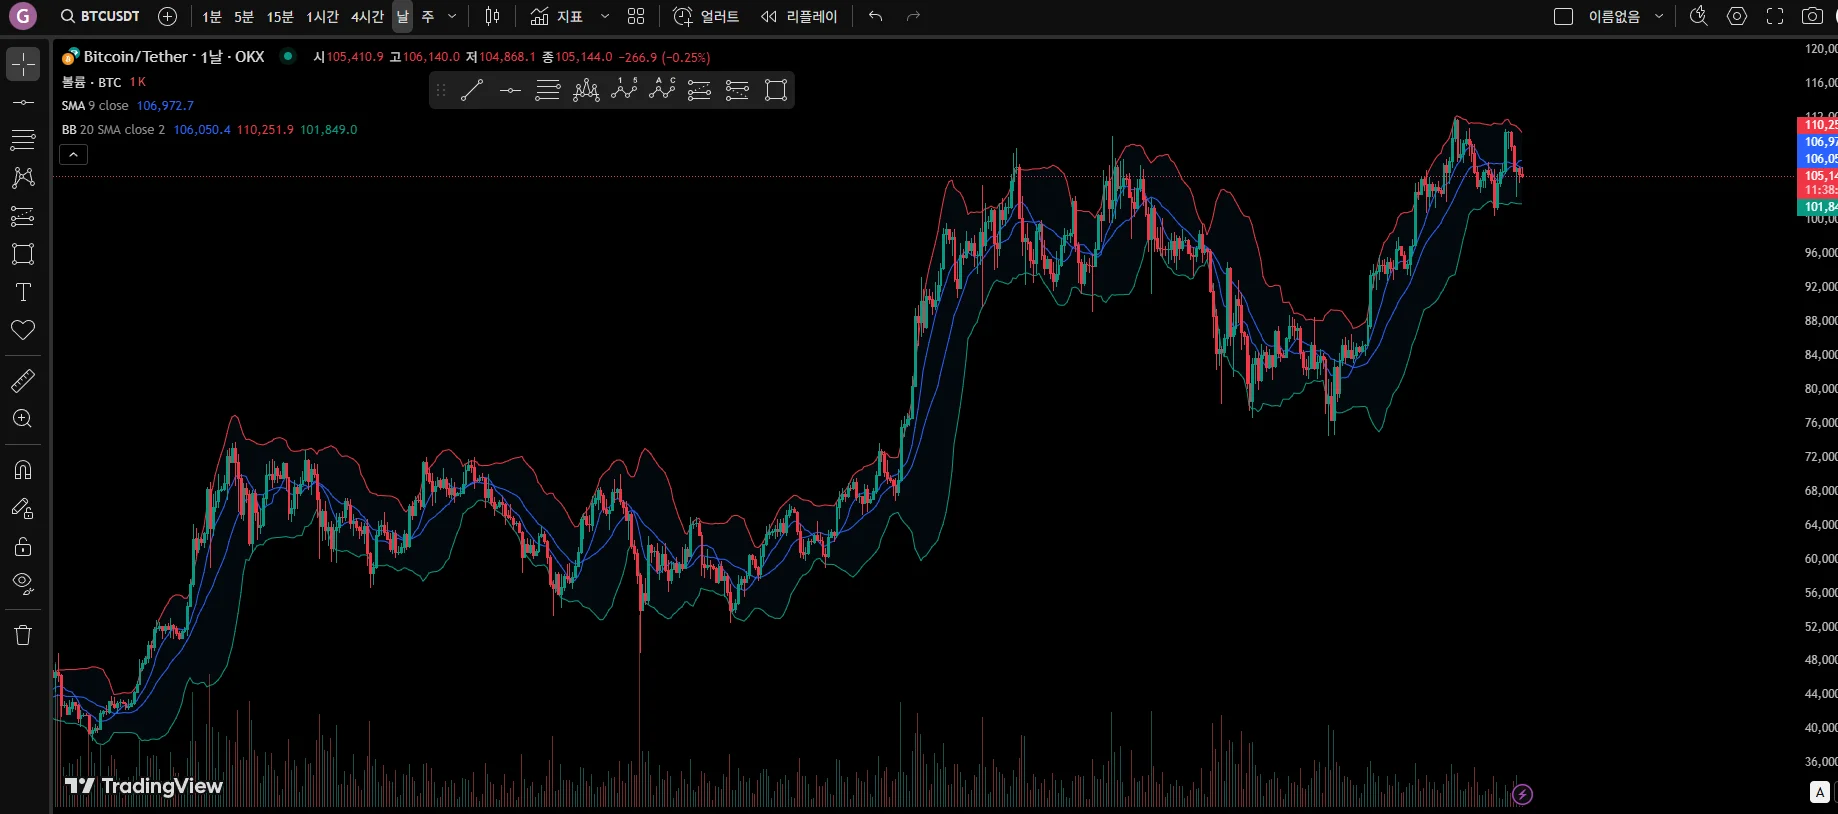The height and width of the screenshot is (814, 1838).
Task: Click the BTCUSDT symbol search field
Action: tap(100, 16)
